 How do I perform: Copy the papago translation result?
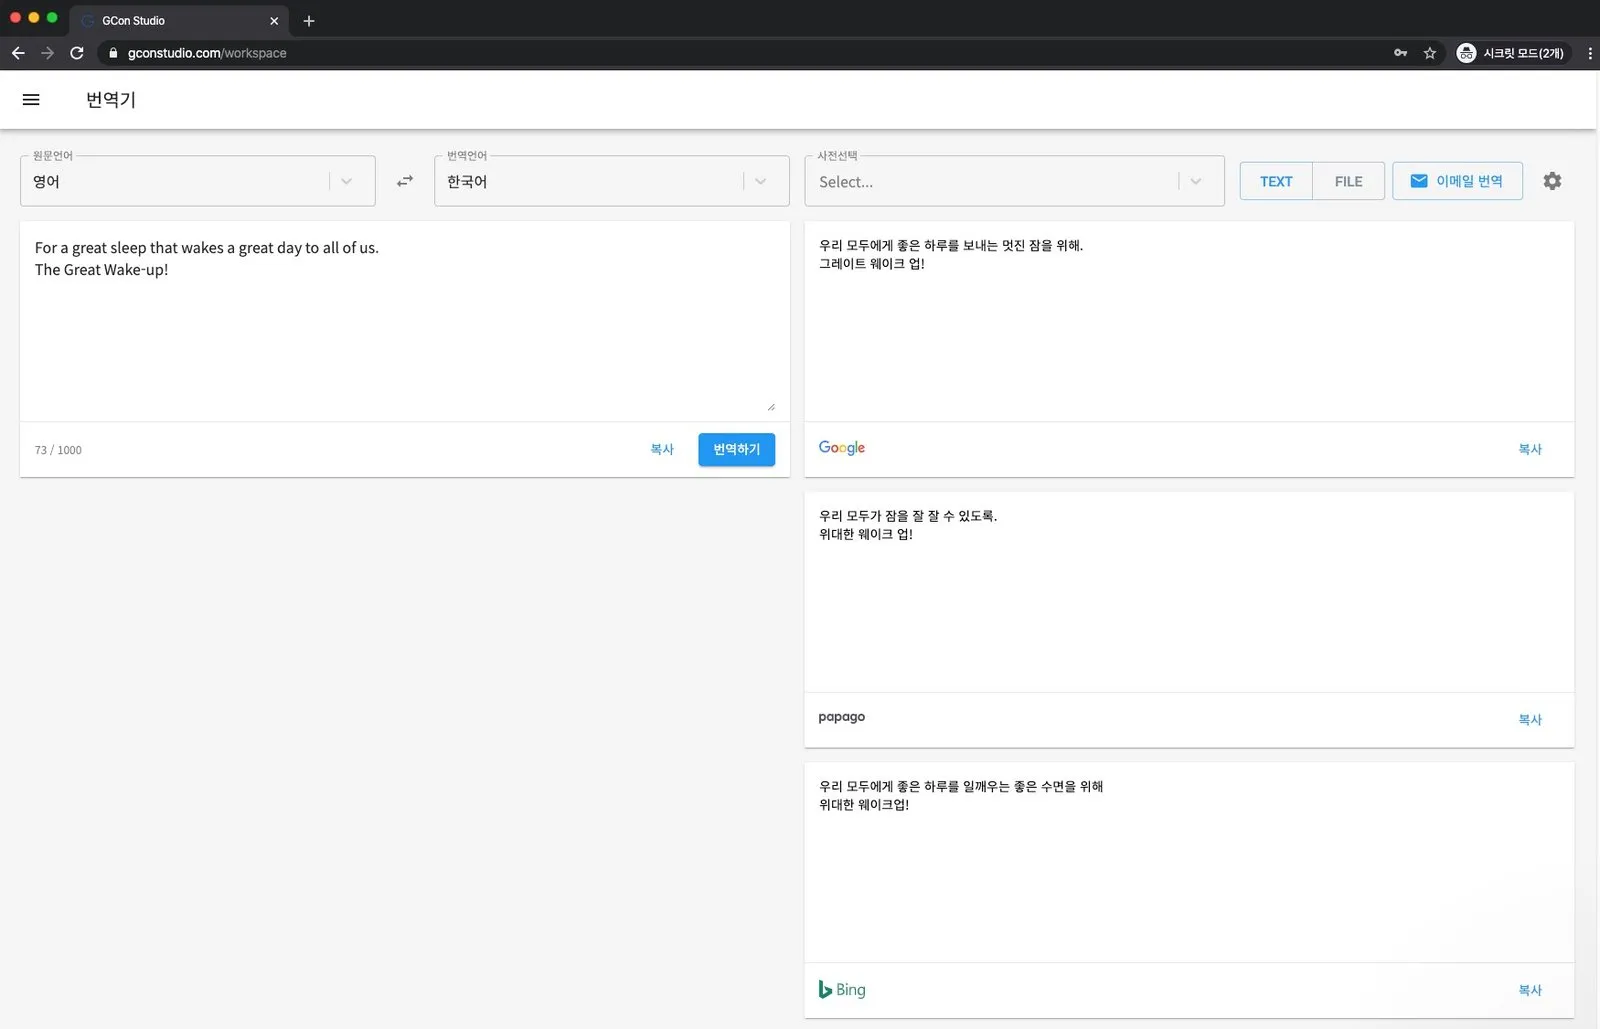tap(1530, 719)
